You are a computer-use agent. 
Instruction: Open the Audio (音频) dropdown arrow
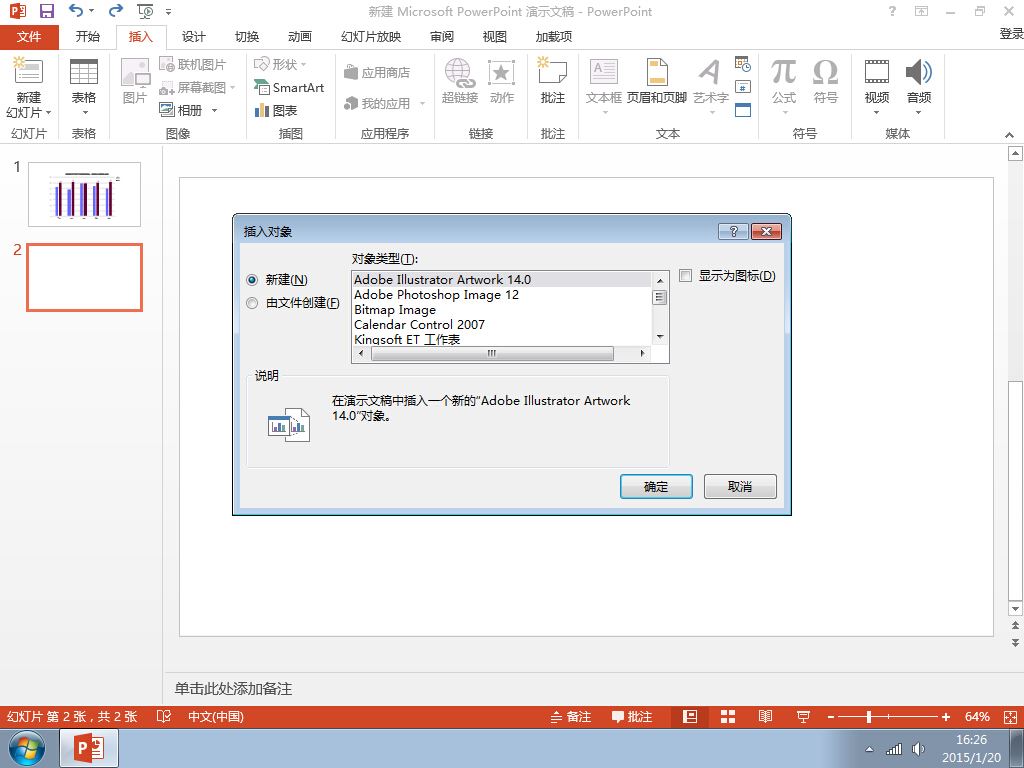click(x=918, y=112)
